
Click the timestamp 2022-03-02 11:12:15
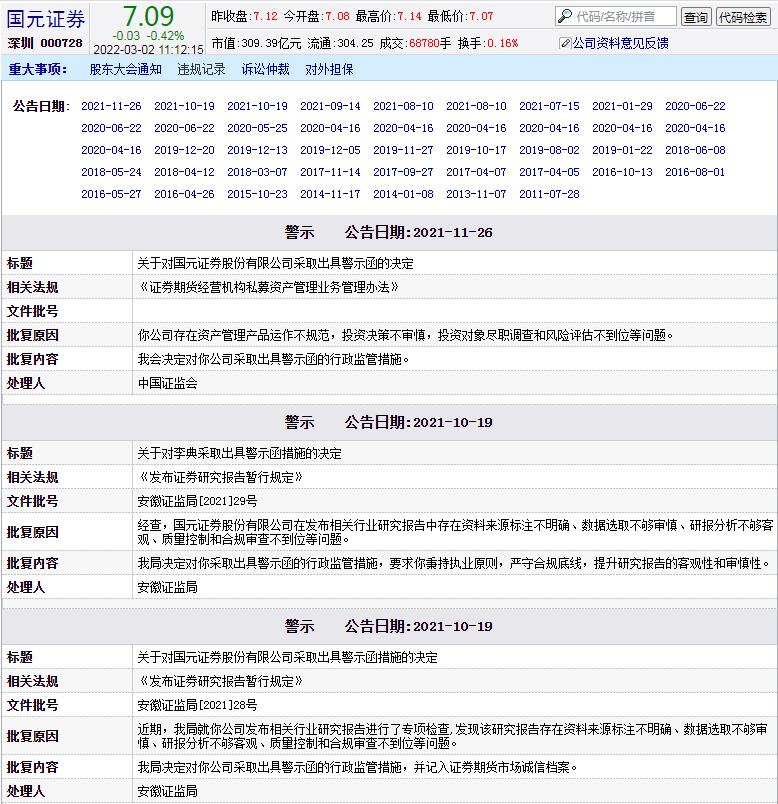[149, 49]
